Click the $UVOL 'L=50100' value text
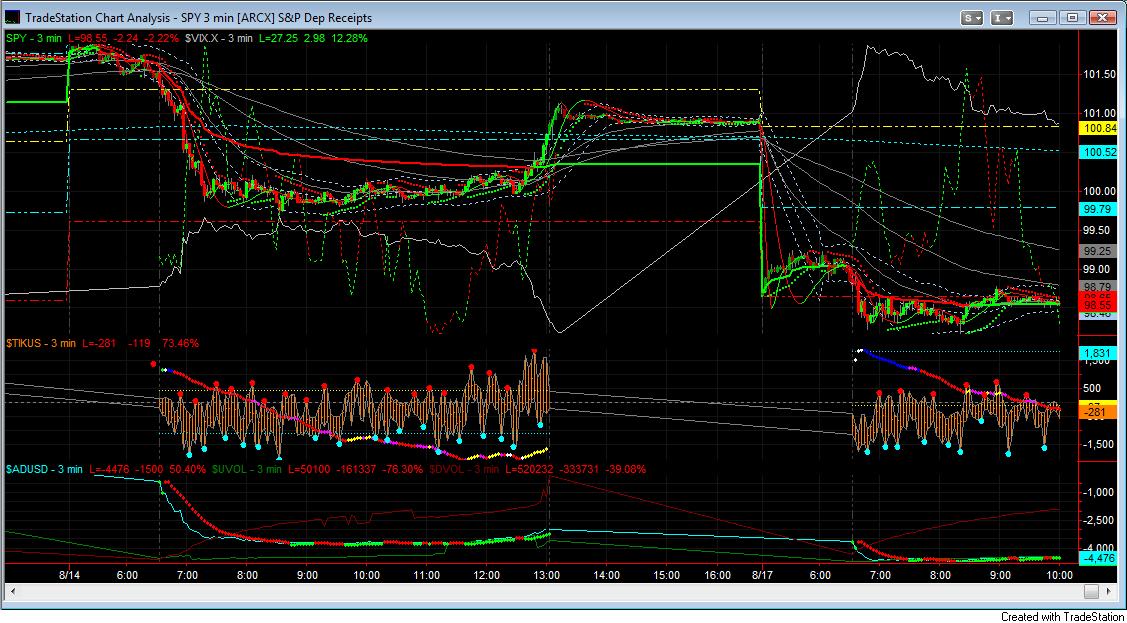1127x623 pixels. (310, 469)
